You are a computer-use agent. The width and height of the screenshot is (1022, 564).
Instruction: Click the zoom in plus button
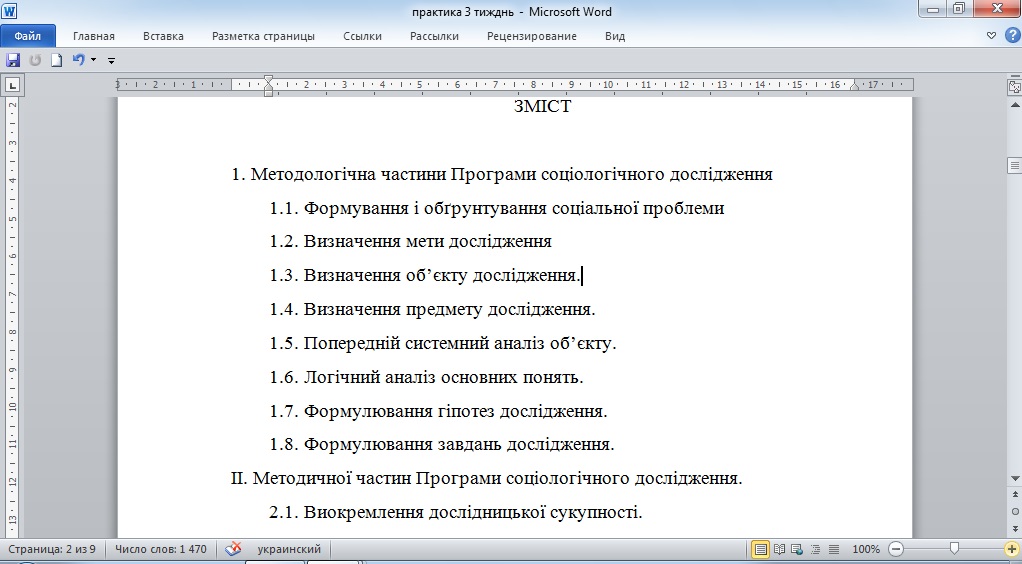(x=1012, y=549)
